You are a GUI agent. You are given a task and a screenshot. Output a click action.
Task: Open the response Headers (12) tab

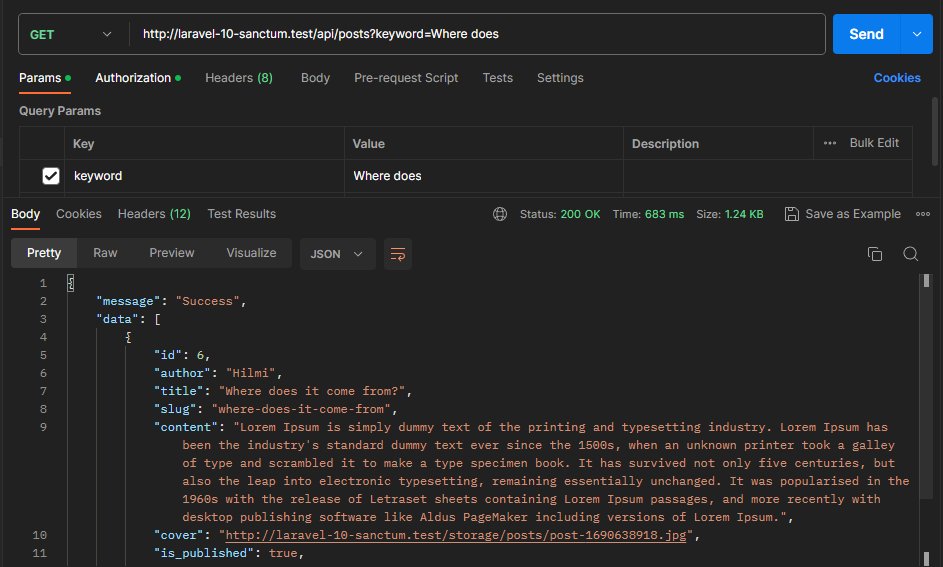pos(154,214)
